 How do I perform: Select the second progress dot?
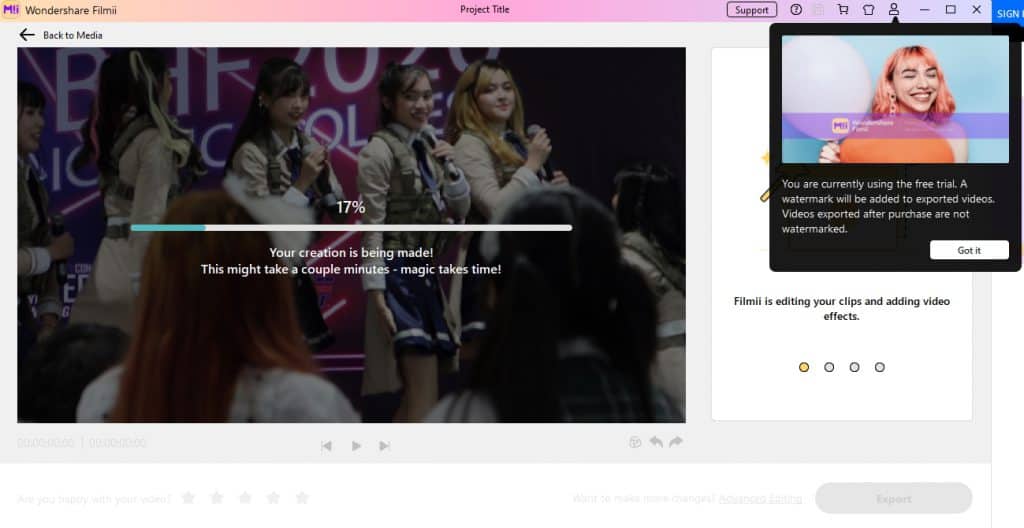pyautogui.click(x=829, y=367)
